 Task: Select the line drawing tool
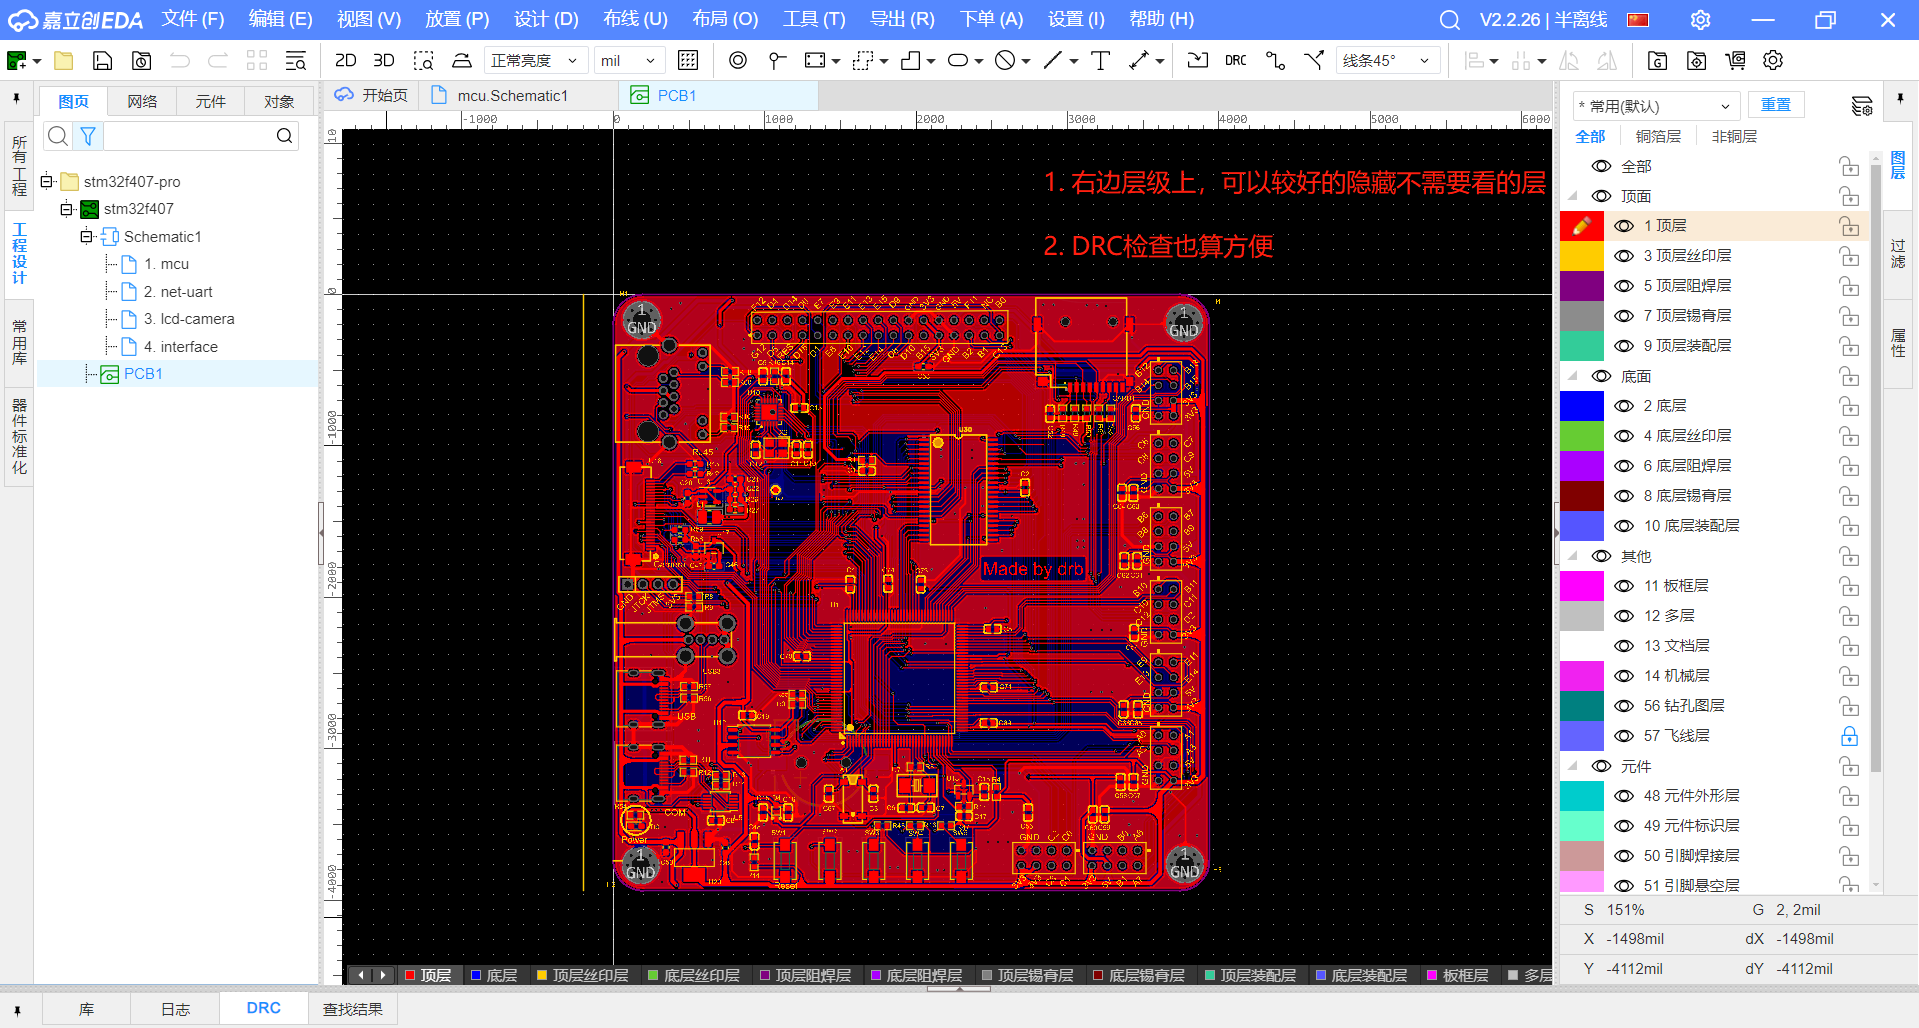[1052, 61]
